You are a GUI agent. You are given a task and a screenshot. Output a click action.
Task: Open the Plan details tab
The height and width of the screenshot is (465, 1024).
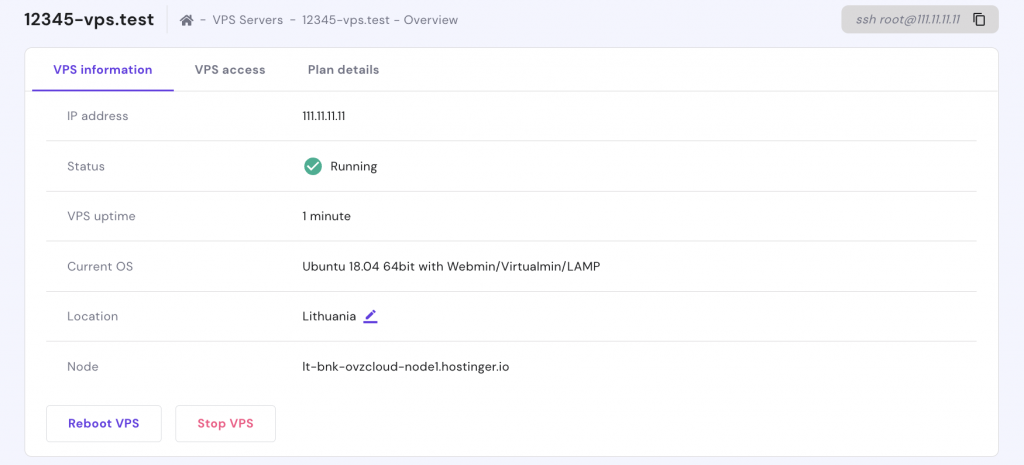pos(343,70)
